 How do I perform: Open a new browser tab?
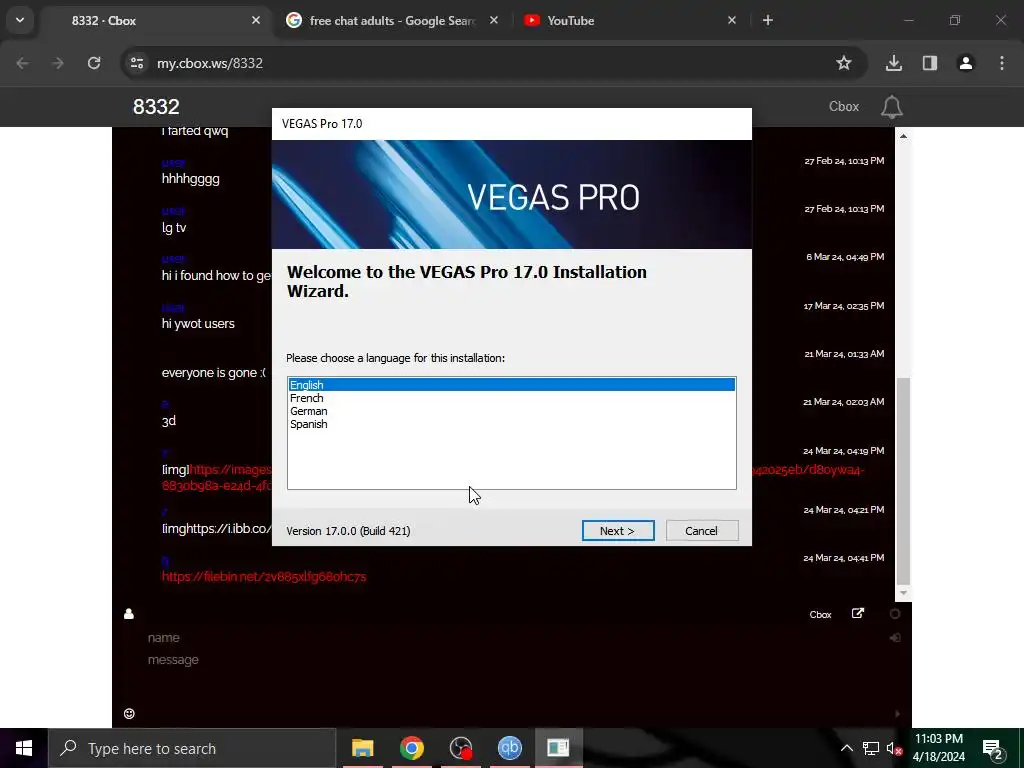coord(768,20)
